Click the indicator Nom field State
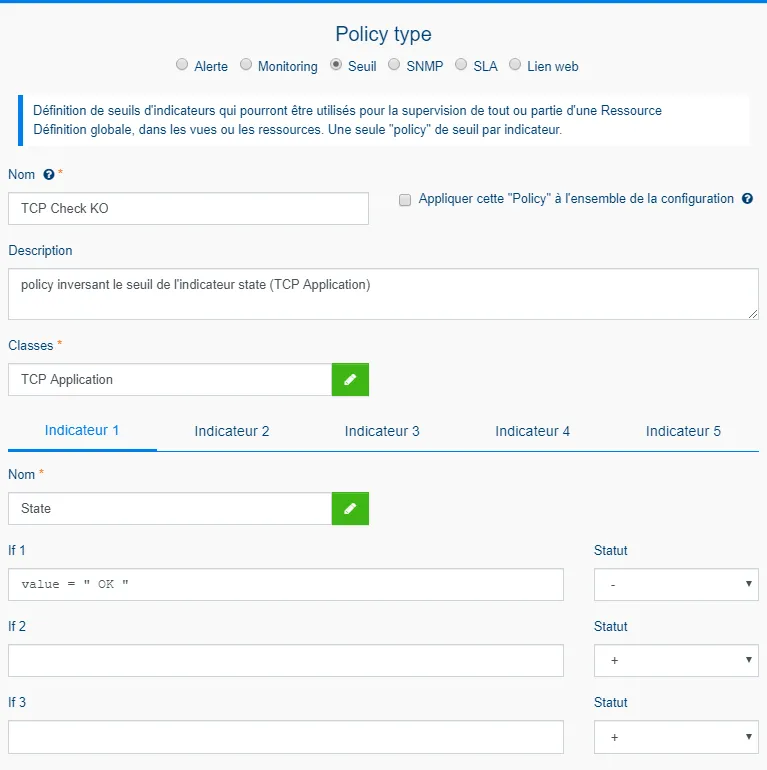The width and height of the screenshot is (767, 770). click(x=170, y=509)
